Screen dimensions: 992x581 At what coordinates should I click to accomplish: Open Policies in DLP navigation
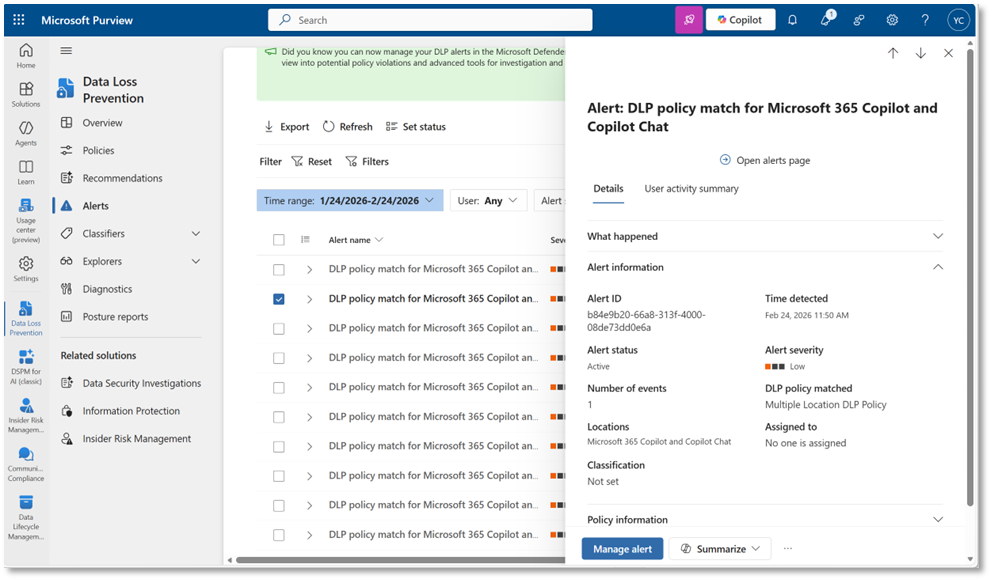point(98,151)
